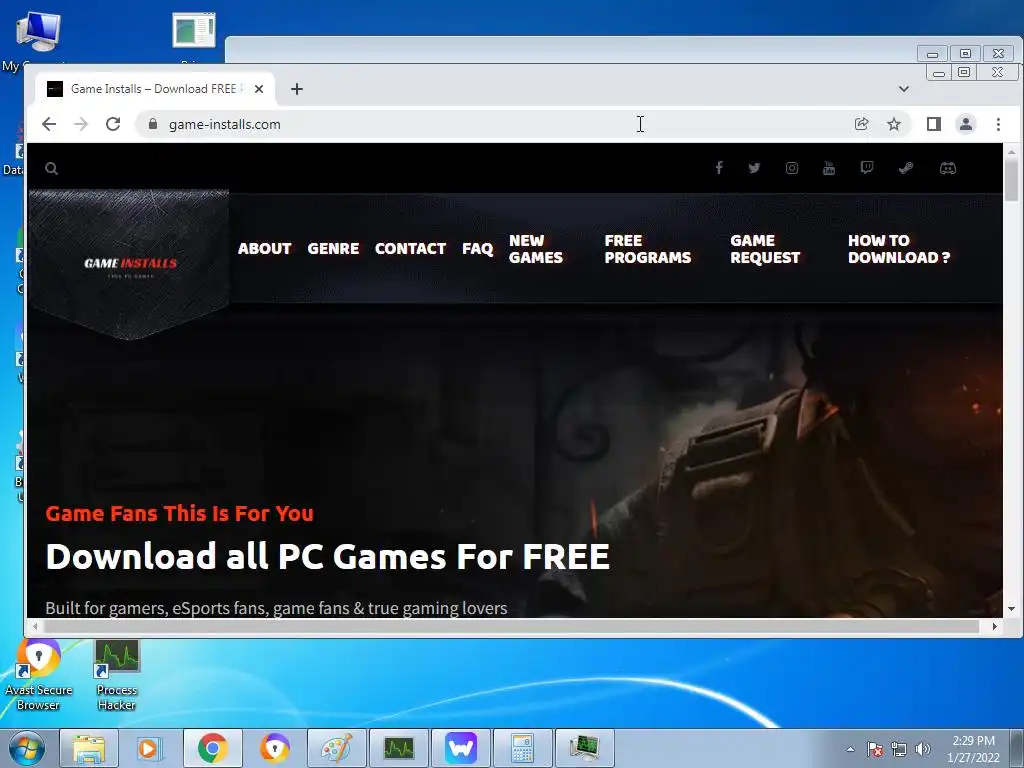This screenshot has height=768, width=1024.
Task: Open the purple W app on the taskbar
Action: pos(461,748)
